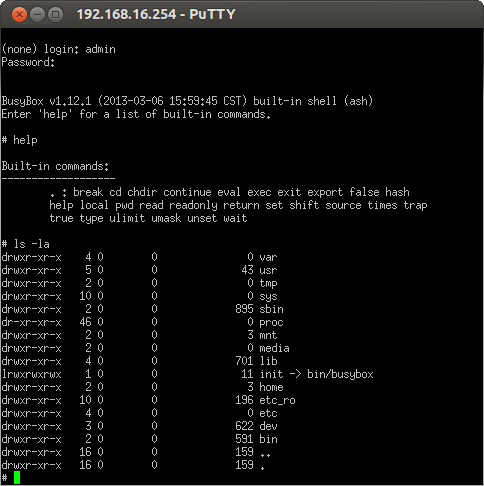
Task: Click the 'lib' directory name
Action: [268, 361]
